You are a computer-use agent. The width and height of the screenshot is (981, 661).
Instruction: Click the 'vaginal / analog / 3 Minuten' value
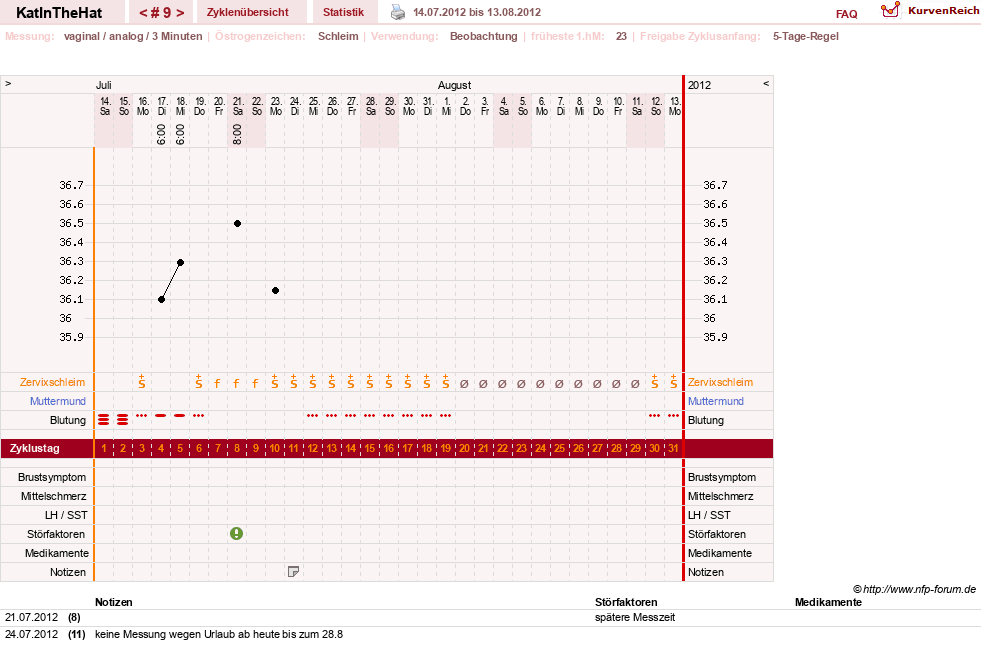point(133,36)
